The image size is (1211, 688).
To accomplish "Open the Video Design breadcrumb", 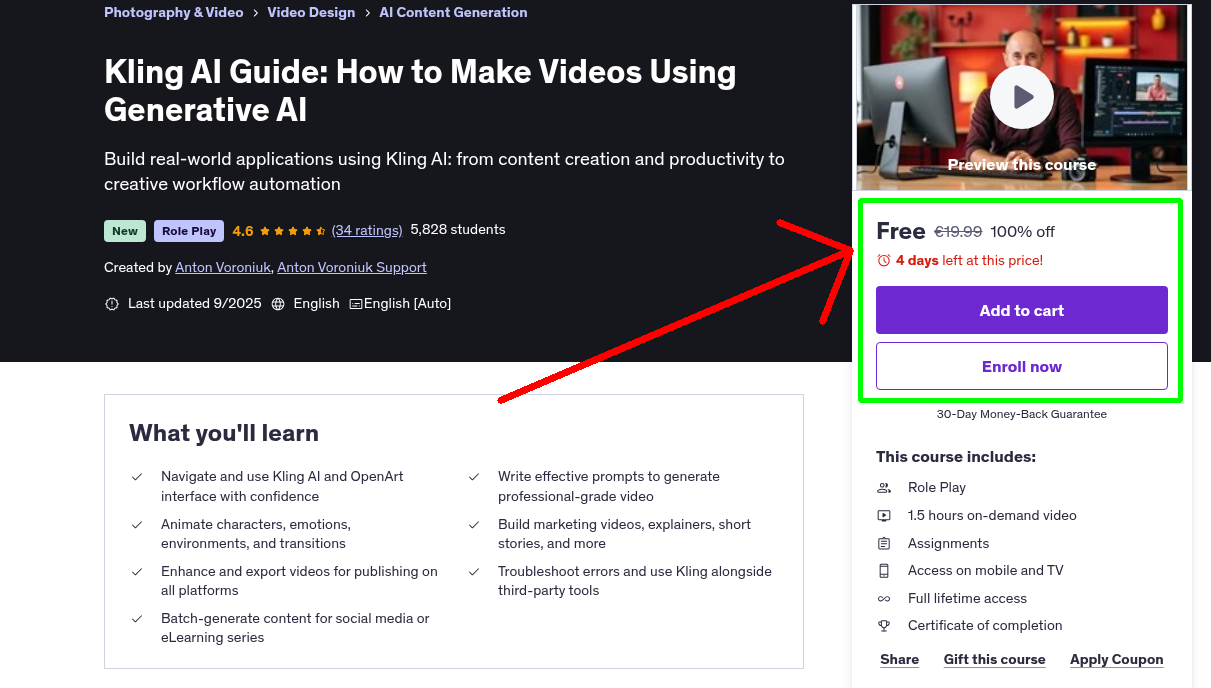I will [x=311, y=12].
